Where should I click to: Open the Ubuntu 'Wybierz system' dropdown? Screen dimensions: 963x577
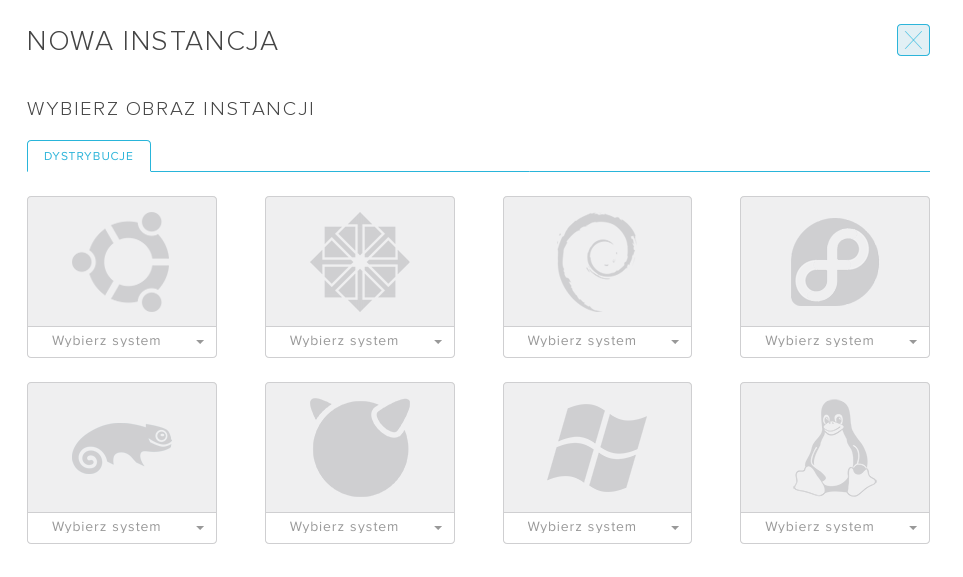pyautogui.click(x=122, y=342)
